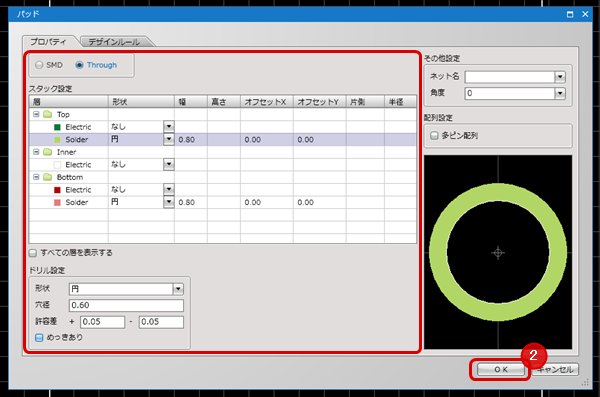
Task: Click the Top Solder light green swatch
Action: [57, 140]
